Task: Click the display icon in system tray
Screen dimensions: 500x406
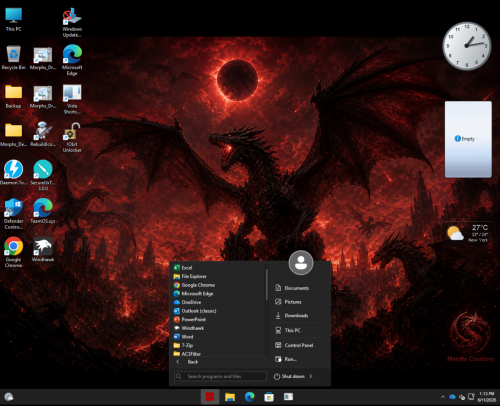Action: [471, 396]
